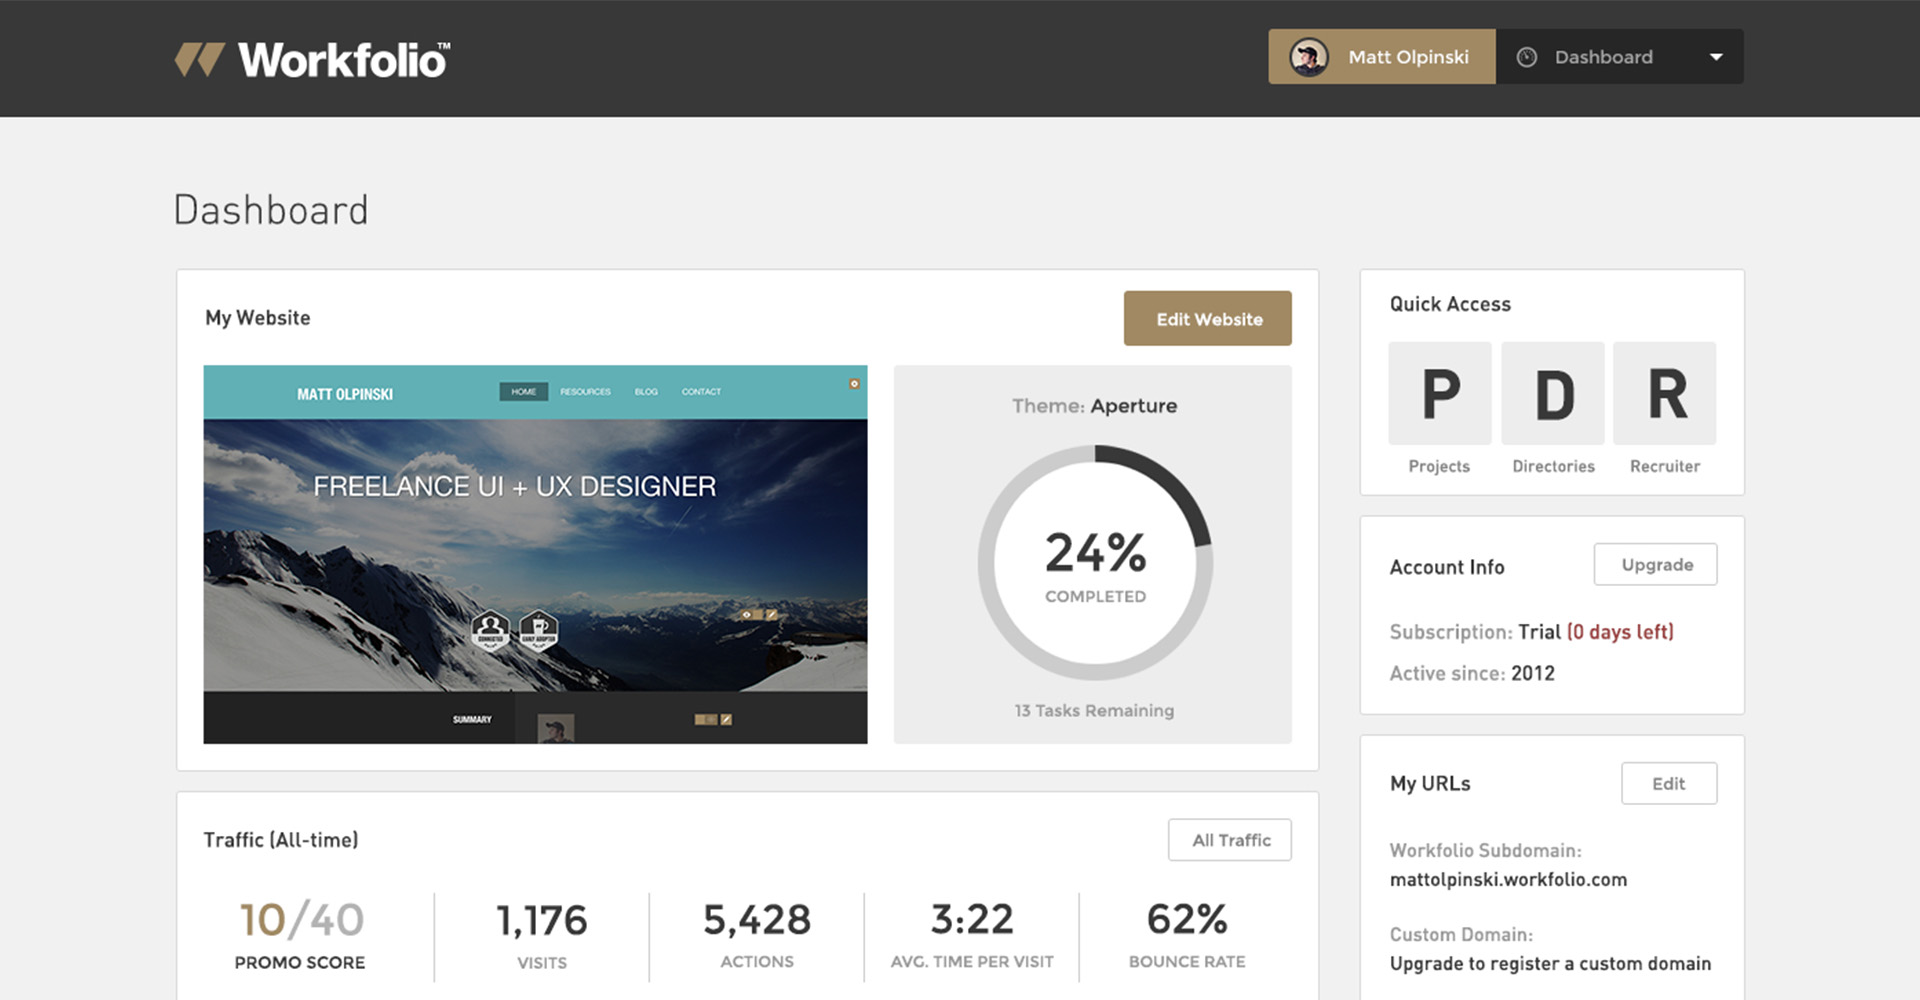The width and height of the screenshot is (1920, 1000).
Task: Click the Edit Website button
Action: [1208, 319]
